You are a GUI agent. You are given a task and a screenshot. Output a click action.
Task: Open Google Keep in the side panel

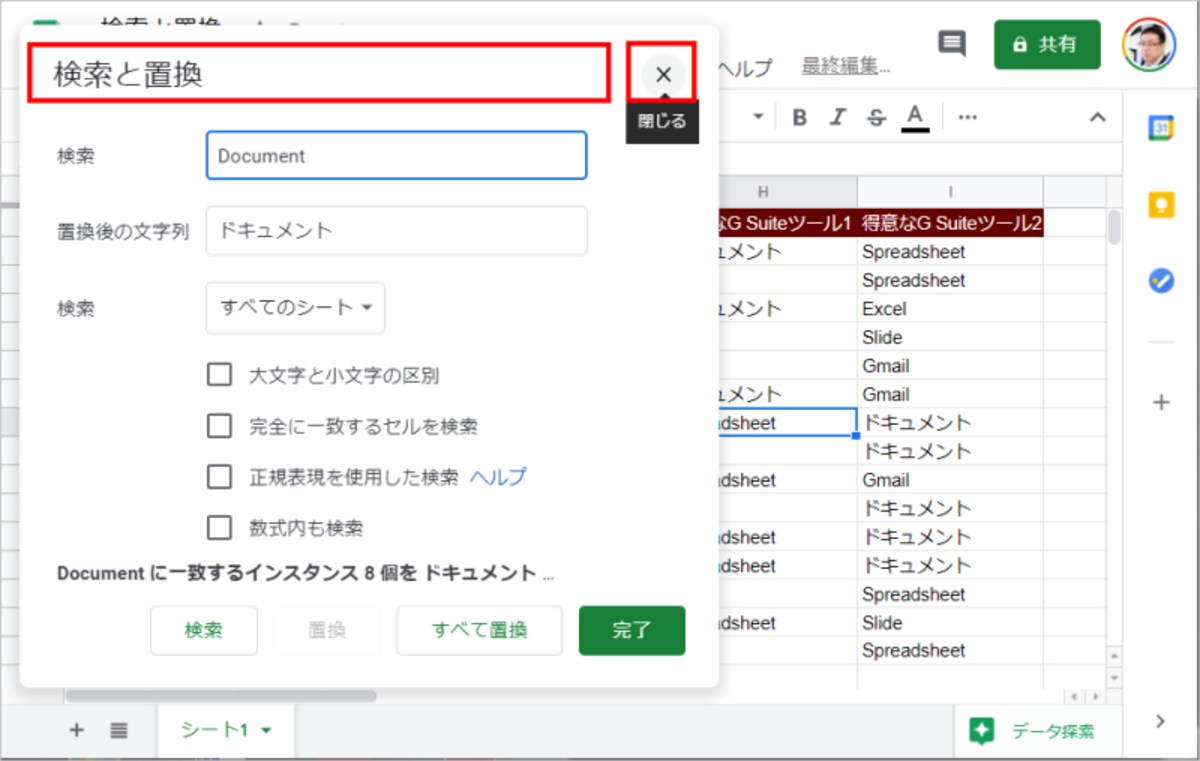[1160, 204]
